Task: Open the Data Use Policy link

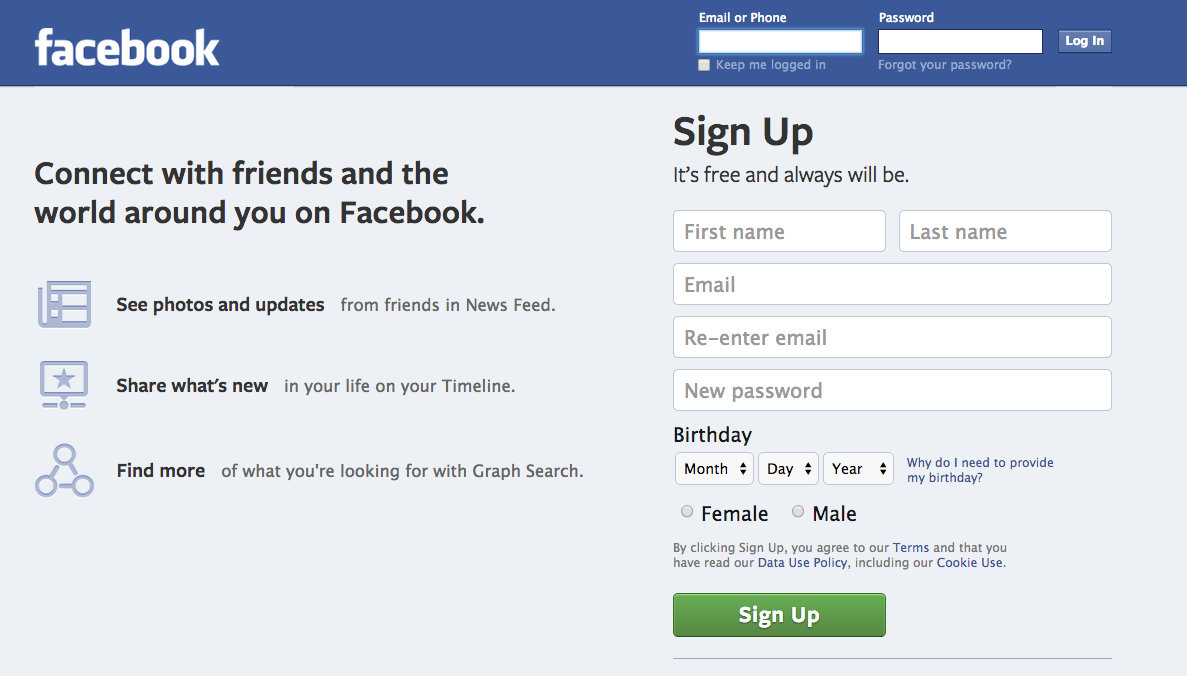Action: tap(802, 563)
